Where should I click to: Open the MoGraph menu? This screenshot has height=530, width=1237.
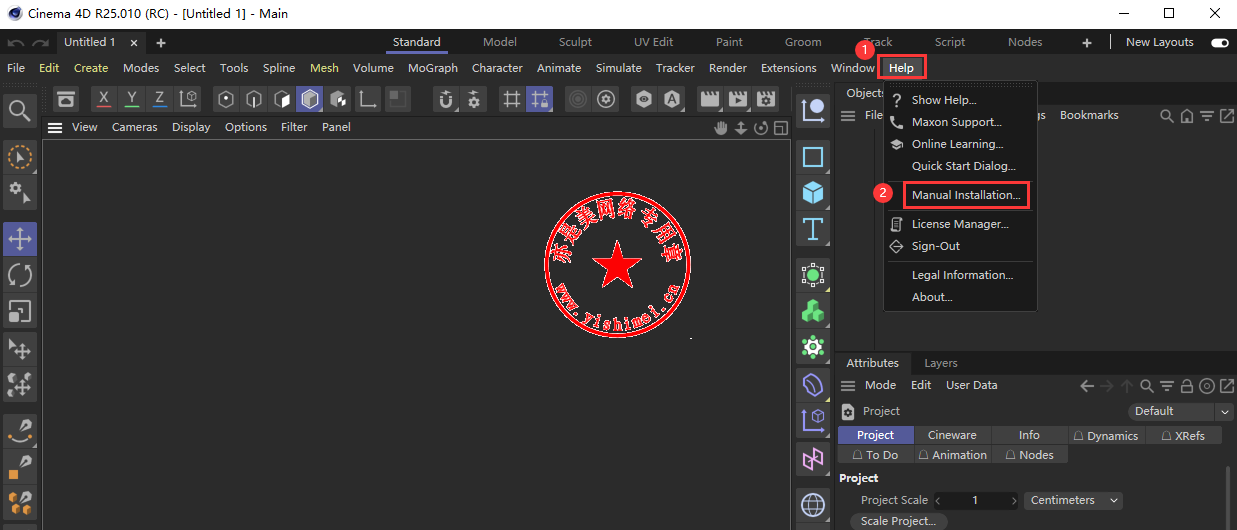pos(433,68)
